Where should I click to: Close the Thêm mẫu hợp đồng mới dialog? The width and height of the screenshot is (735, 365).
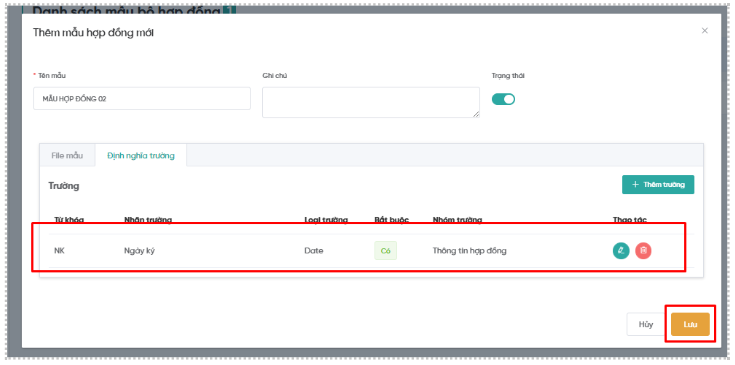(x=705, y=31)
